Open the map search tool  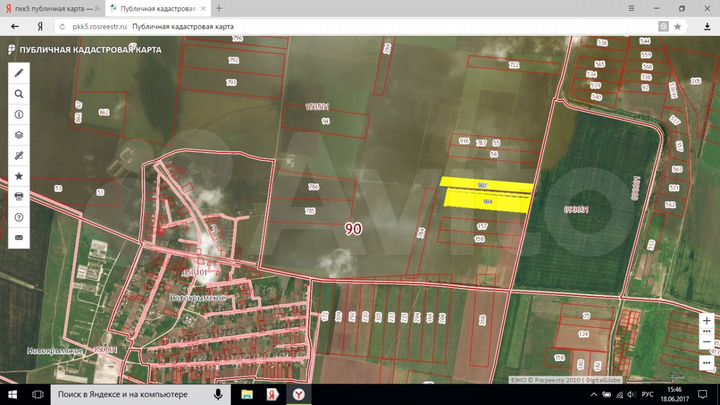click(18, 93)
